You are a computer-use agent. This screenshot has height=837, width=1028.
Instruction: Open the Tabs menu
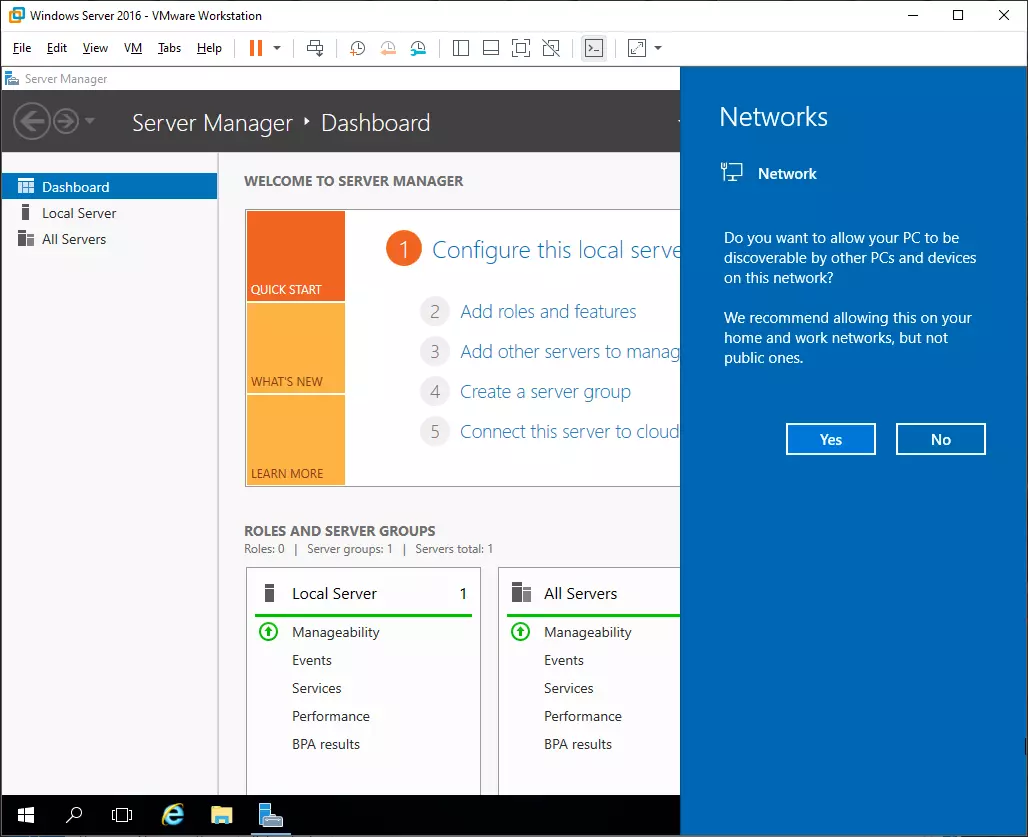169,48
